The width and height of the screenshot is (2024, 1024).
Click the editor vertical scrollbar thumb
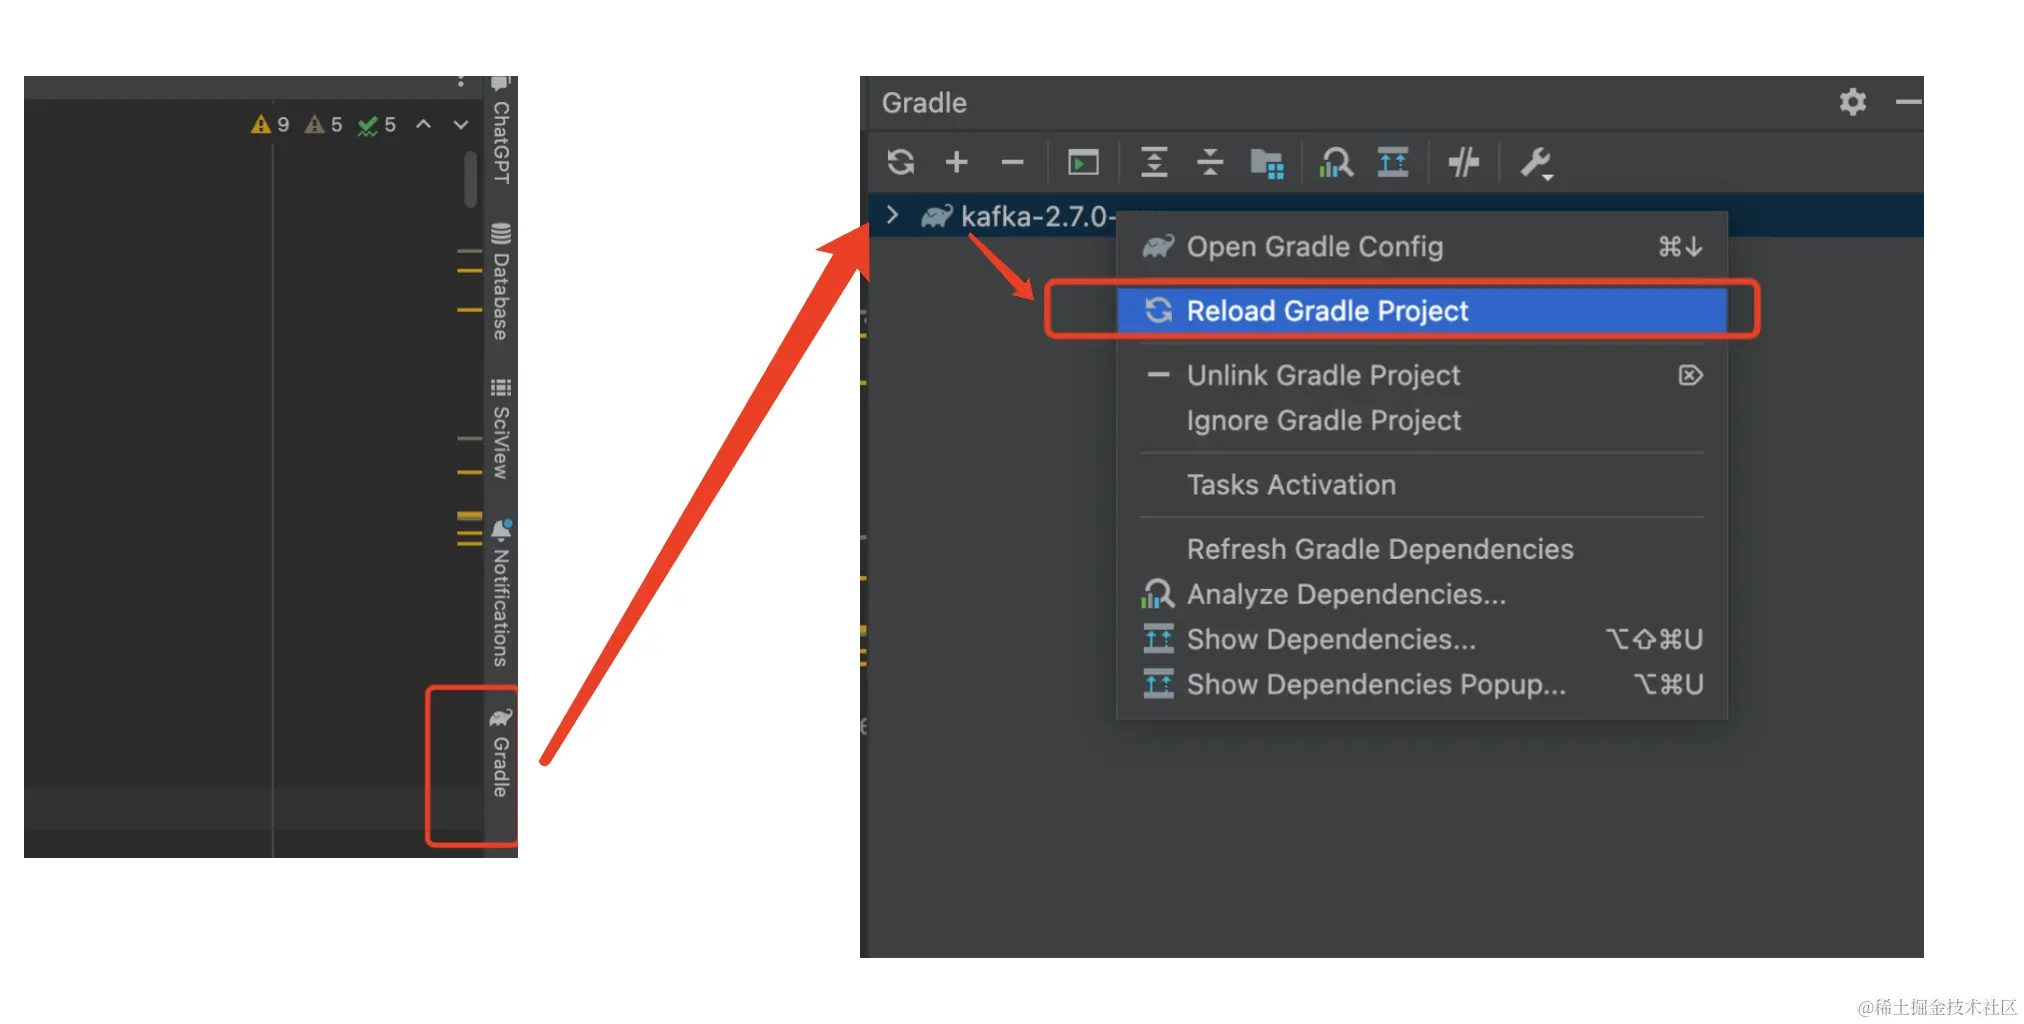470,180
